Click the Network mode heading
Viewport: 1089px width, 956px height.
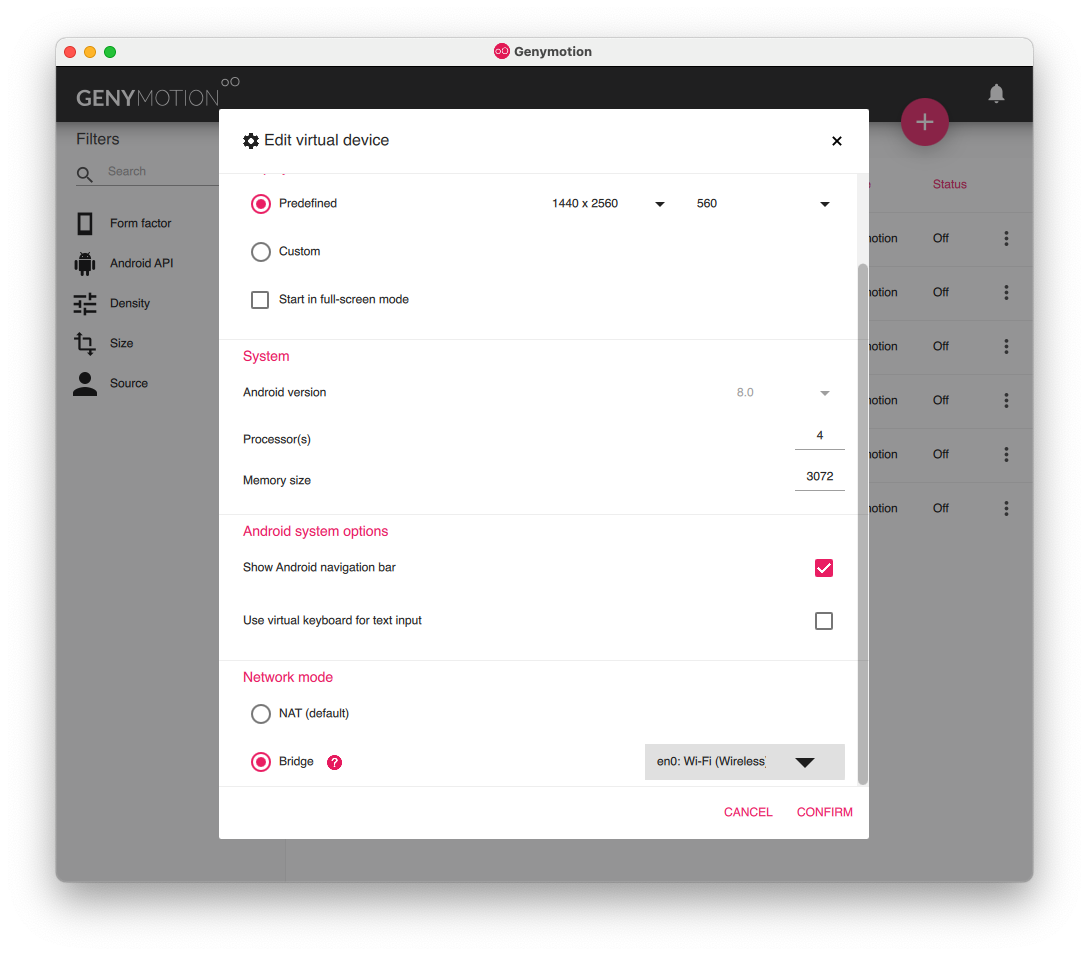(288, 677)
